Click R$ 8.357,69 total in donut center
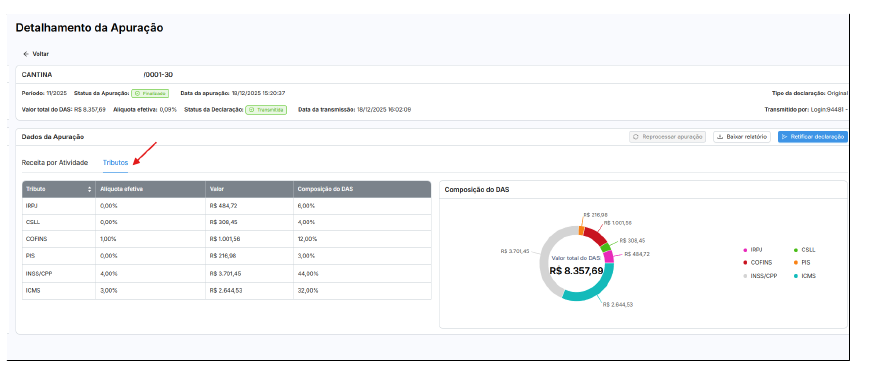 576,271
